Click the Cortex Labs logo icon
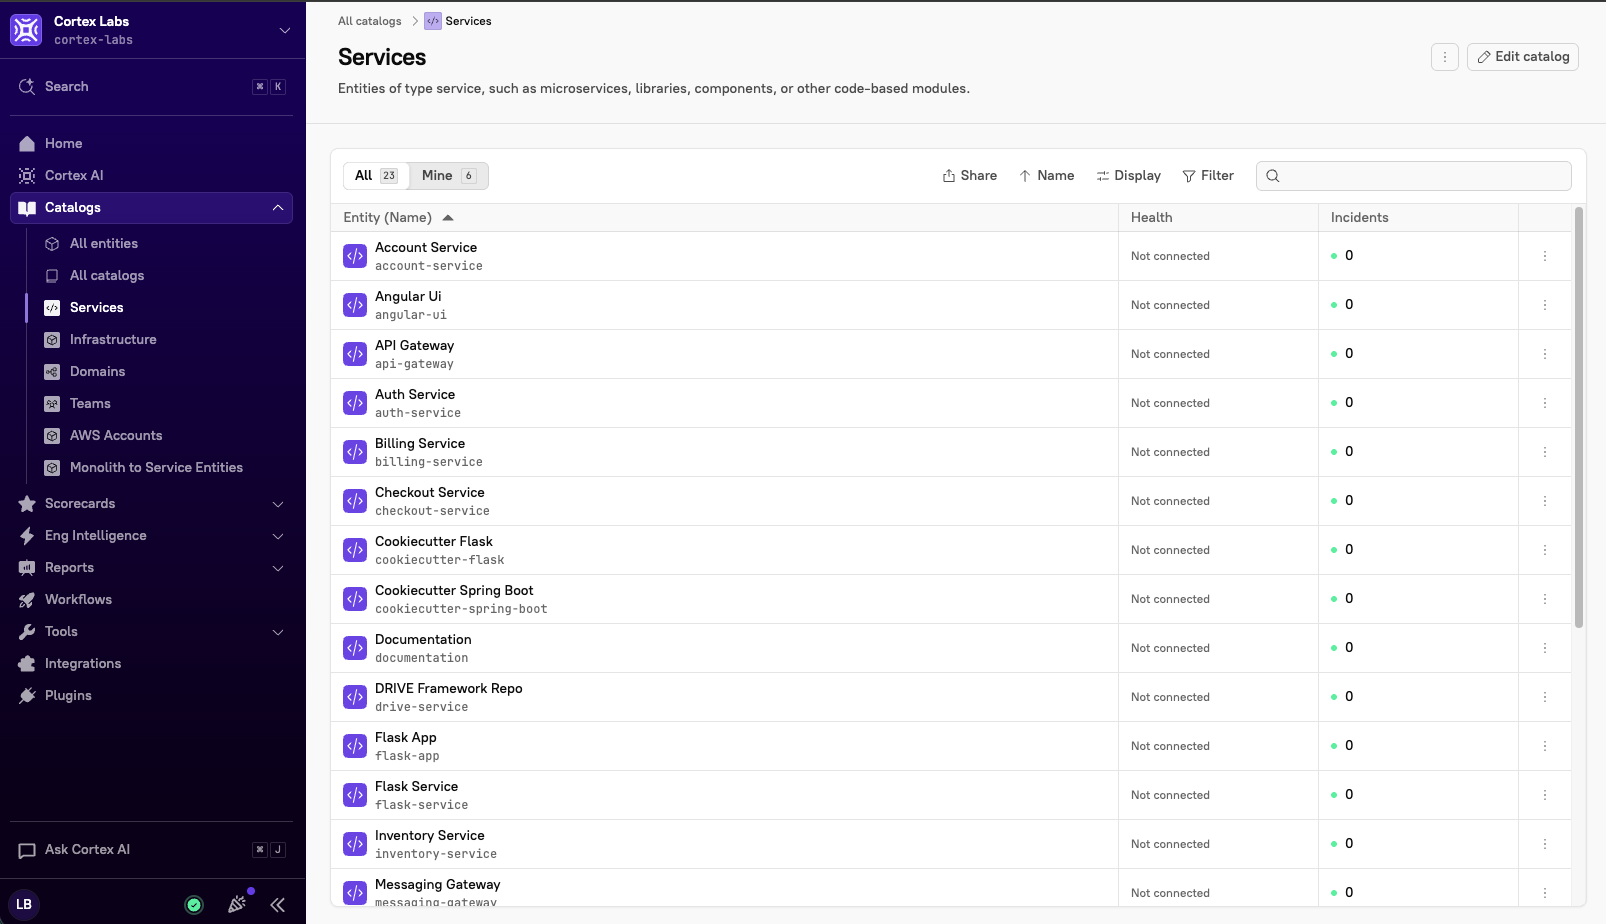This screenshot has height=924, width=1606. click(x=26, y=30)
